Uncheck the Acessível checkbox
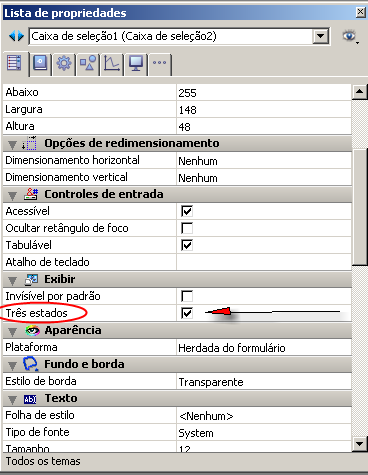The height and width of the screenshot is (475, 368). [187, 211]
